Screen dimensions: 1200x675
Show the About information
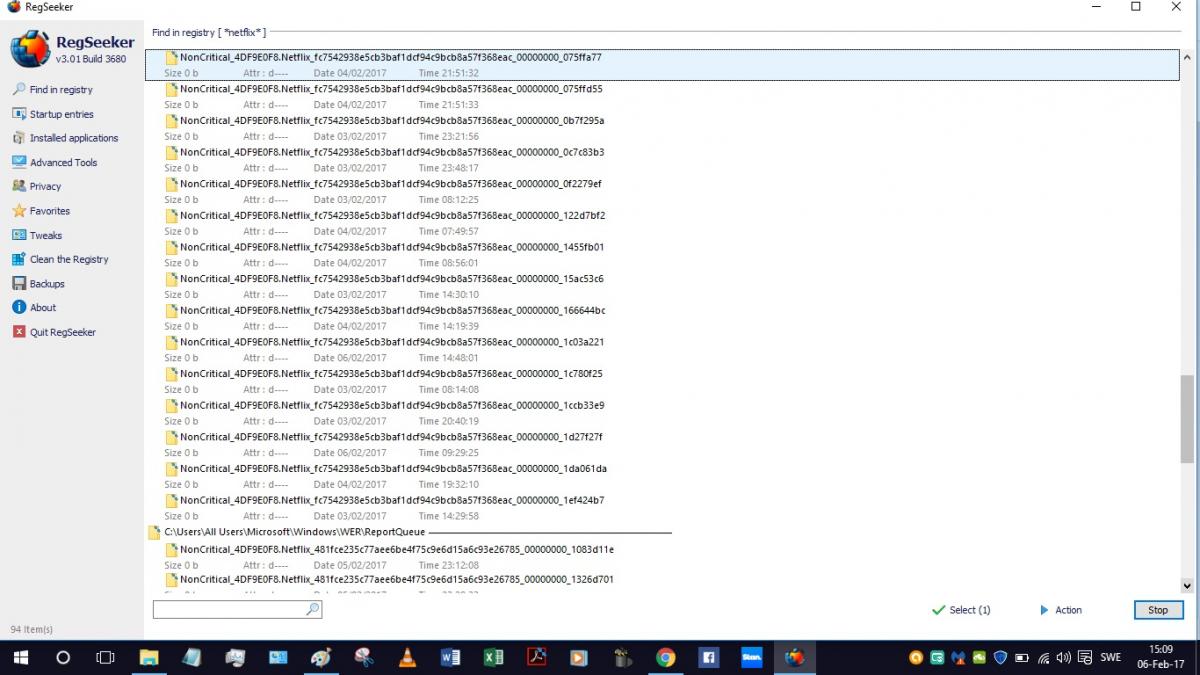click(x=34, y=308)
